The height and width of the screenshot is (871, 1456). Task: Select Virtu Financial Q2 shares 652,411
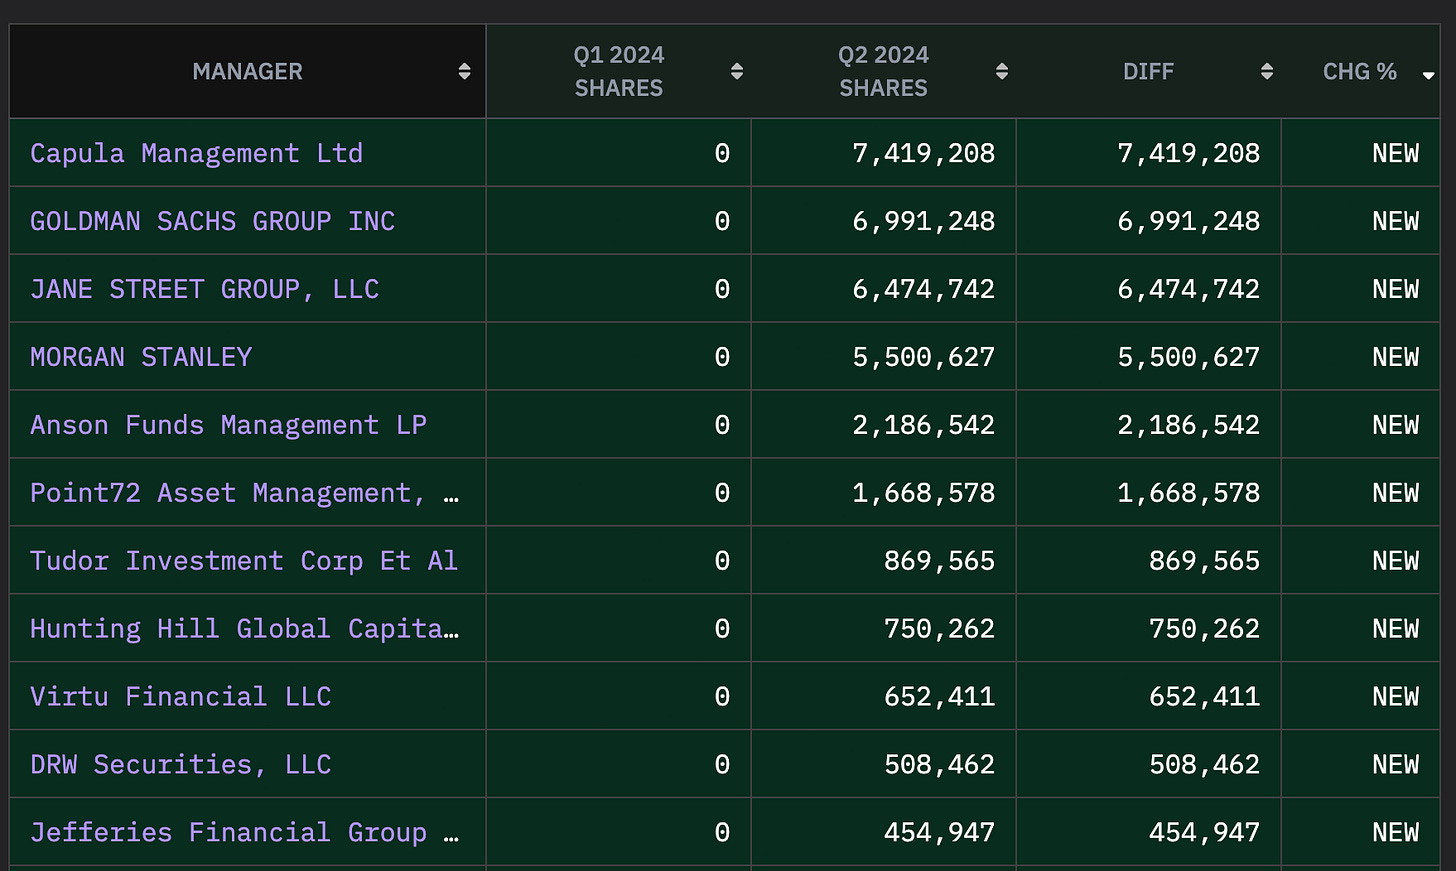coord(939,697)
